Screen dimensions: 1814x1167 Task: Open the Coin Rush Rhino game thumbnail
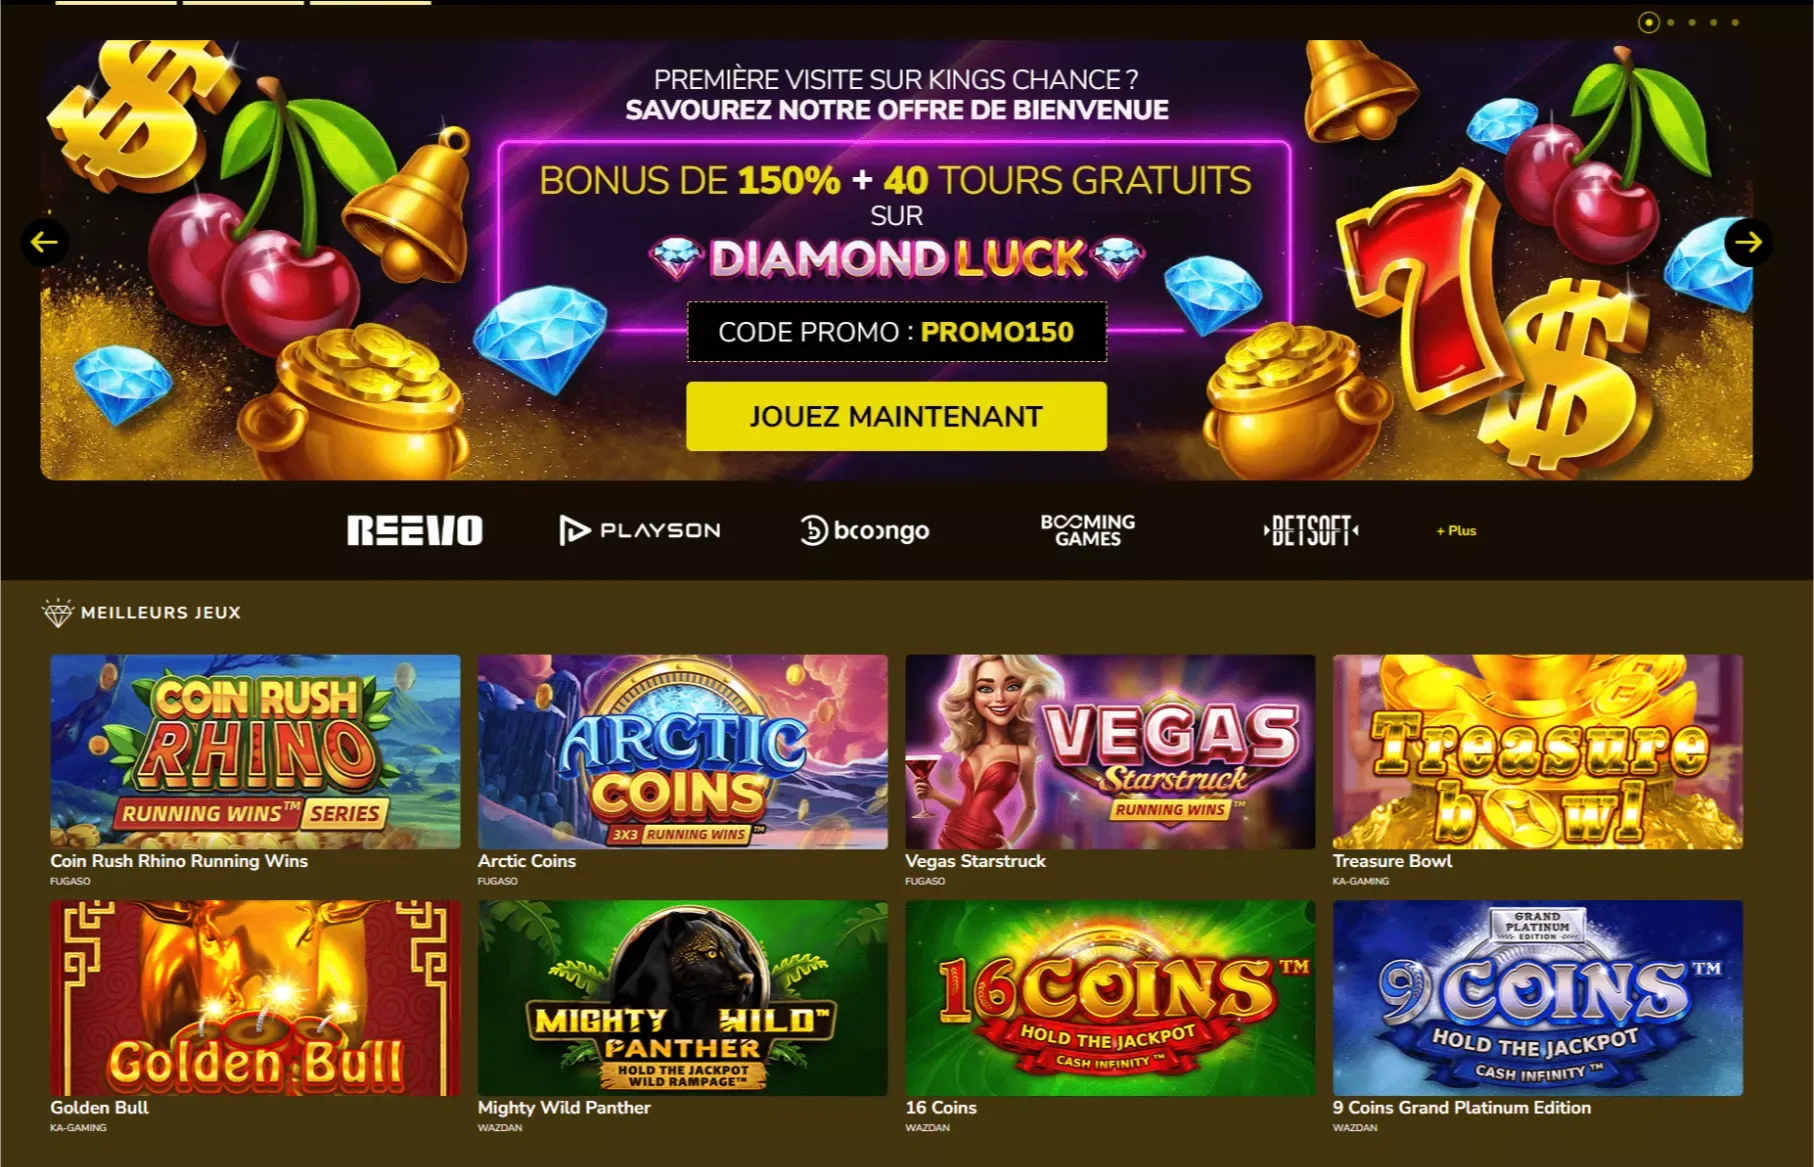click(255, 752)
